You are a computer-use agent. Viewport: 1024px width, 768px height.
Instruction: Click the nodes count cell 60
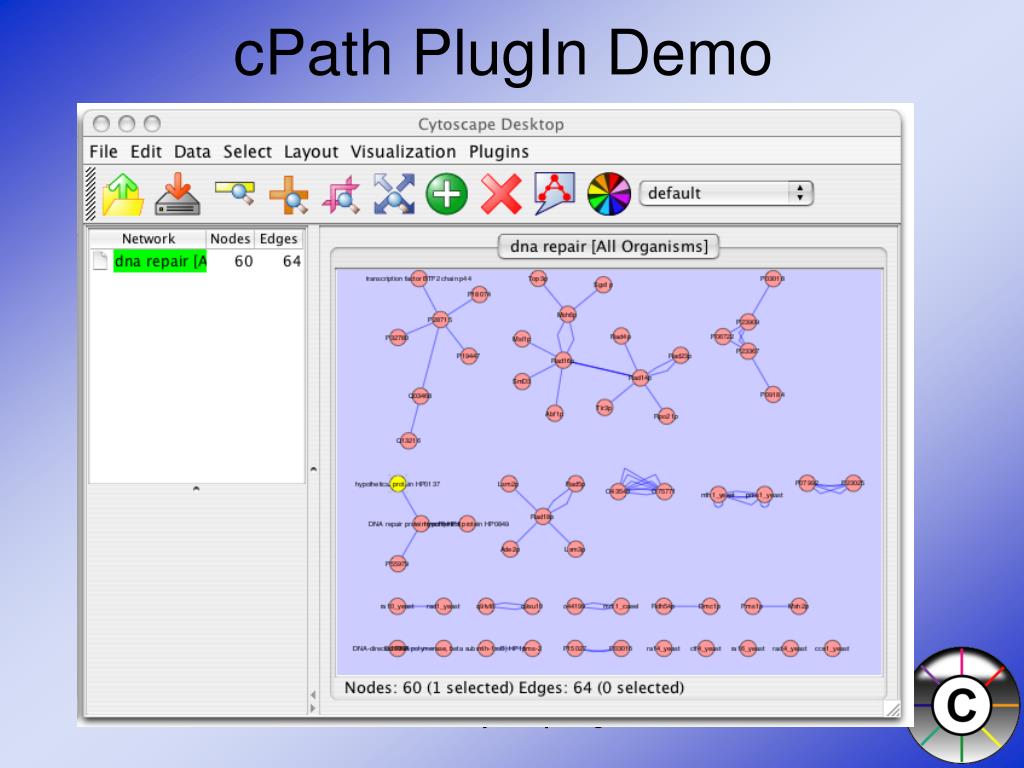(244, 261)
